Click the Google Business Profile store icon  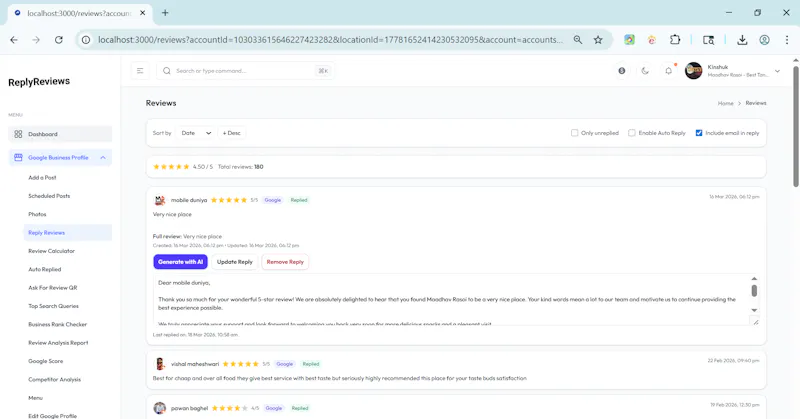(18, 158)
